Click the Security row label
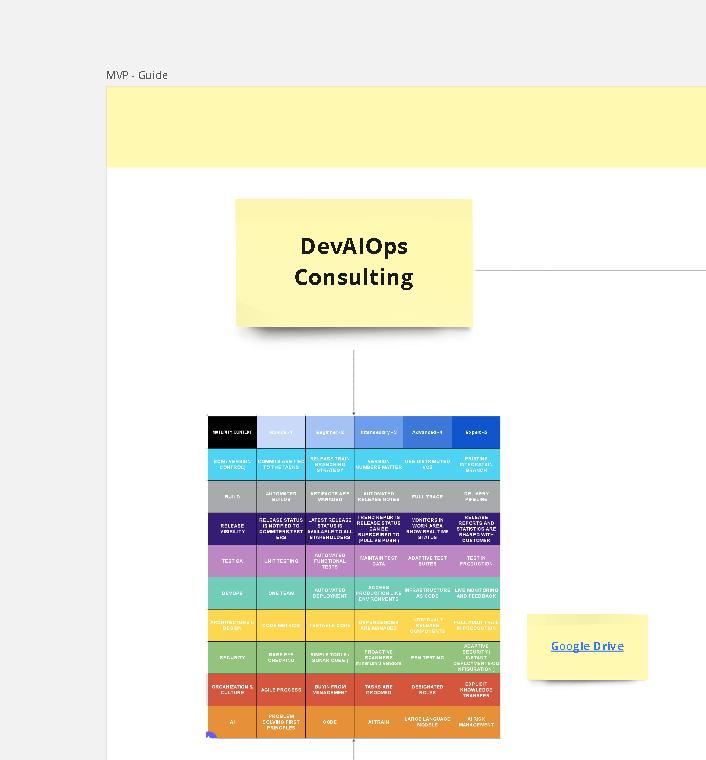Image resolution: width=706 pixels, height=760 pixels. (232, 658)
